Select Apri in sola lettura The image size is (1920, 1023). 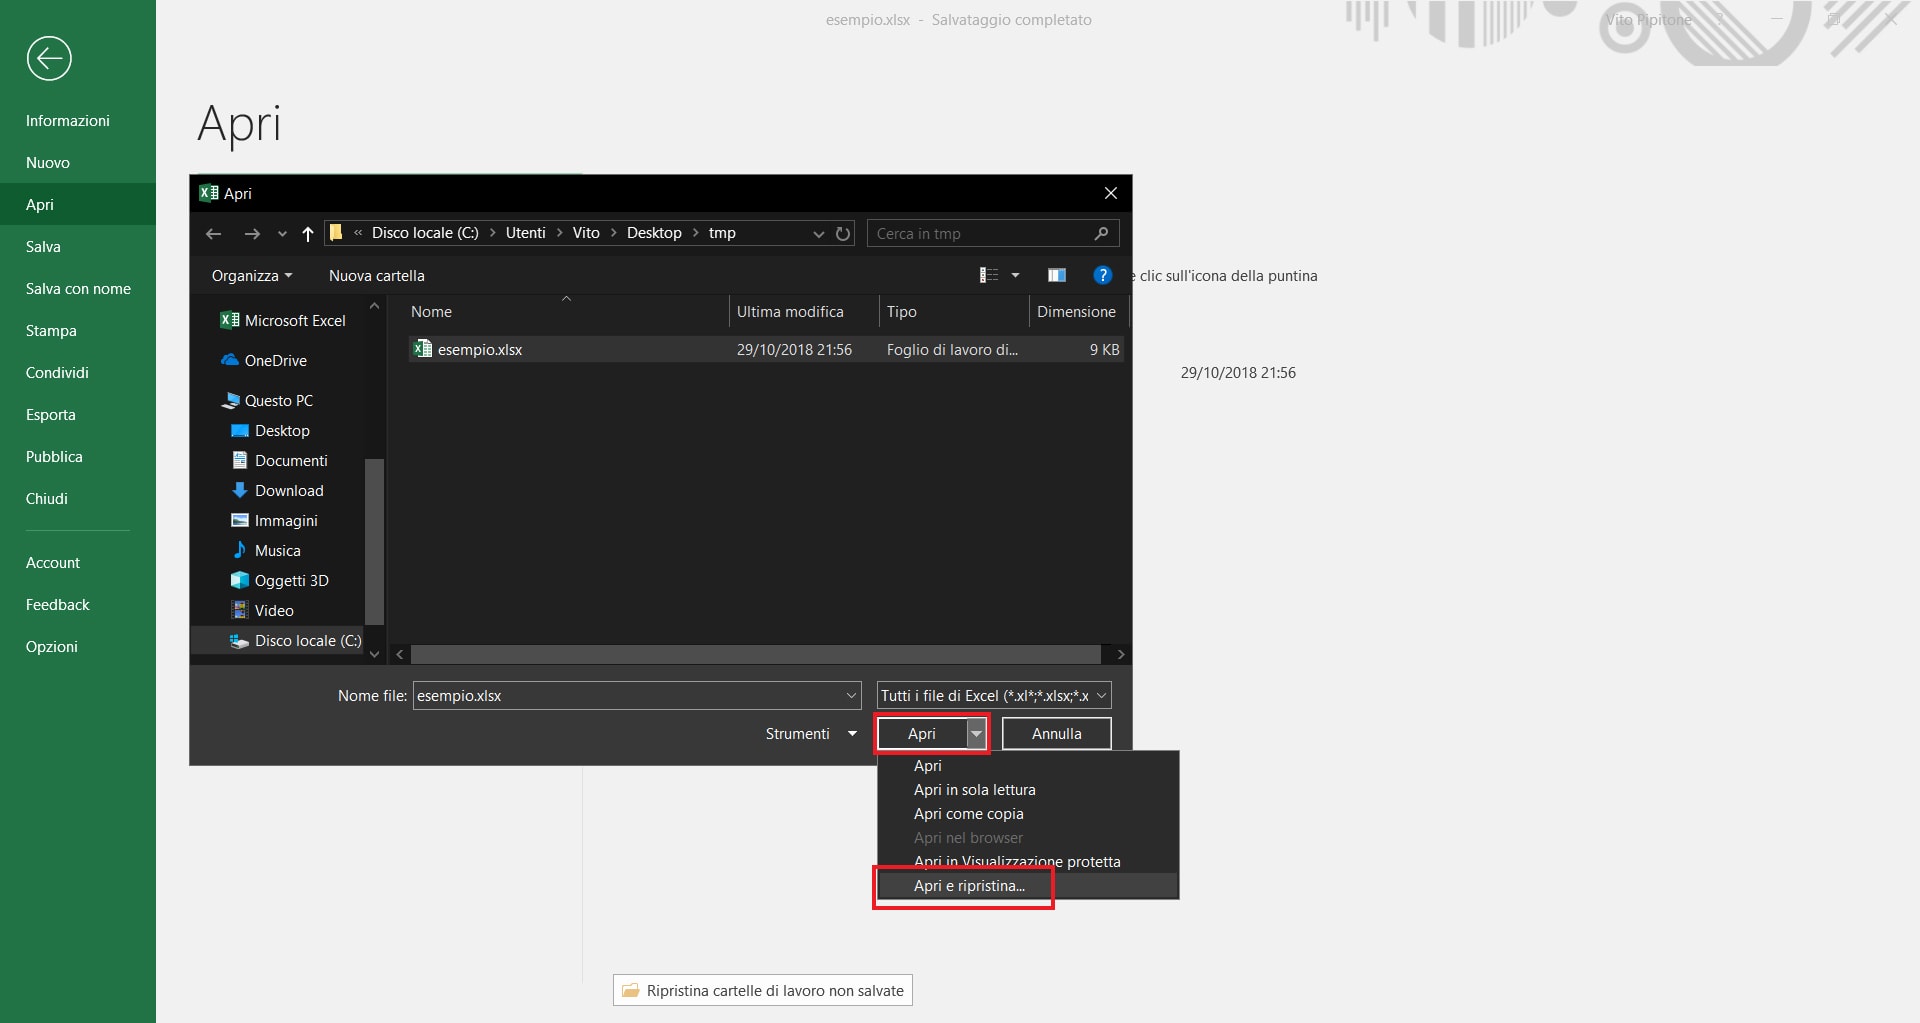[974, 790]
